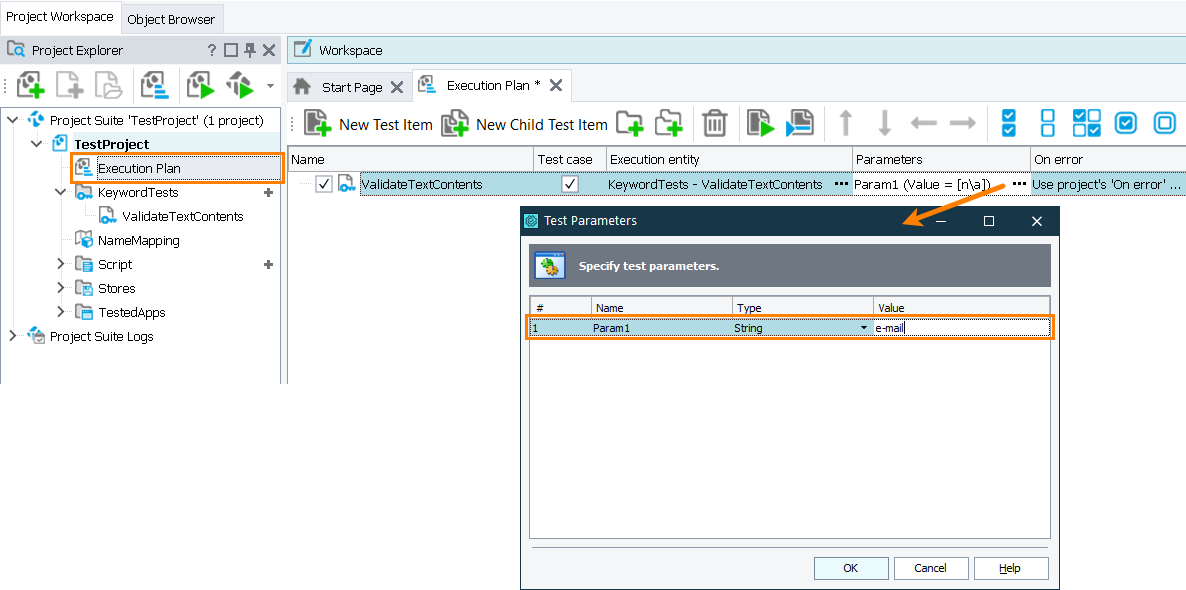
Task: Expand the Script tree node
Action: [x=60, y=264]
